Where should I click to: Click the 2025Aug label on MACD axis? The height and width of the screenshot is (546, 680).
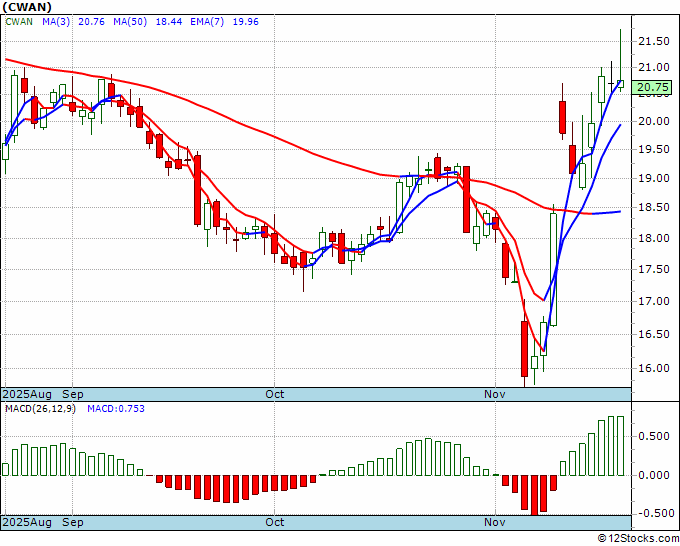click(27, 522)
